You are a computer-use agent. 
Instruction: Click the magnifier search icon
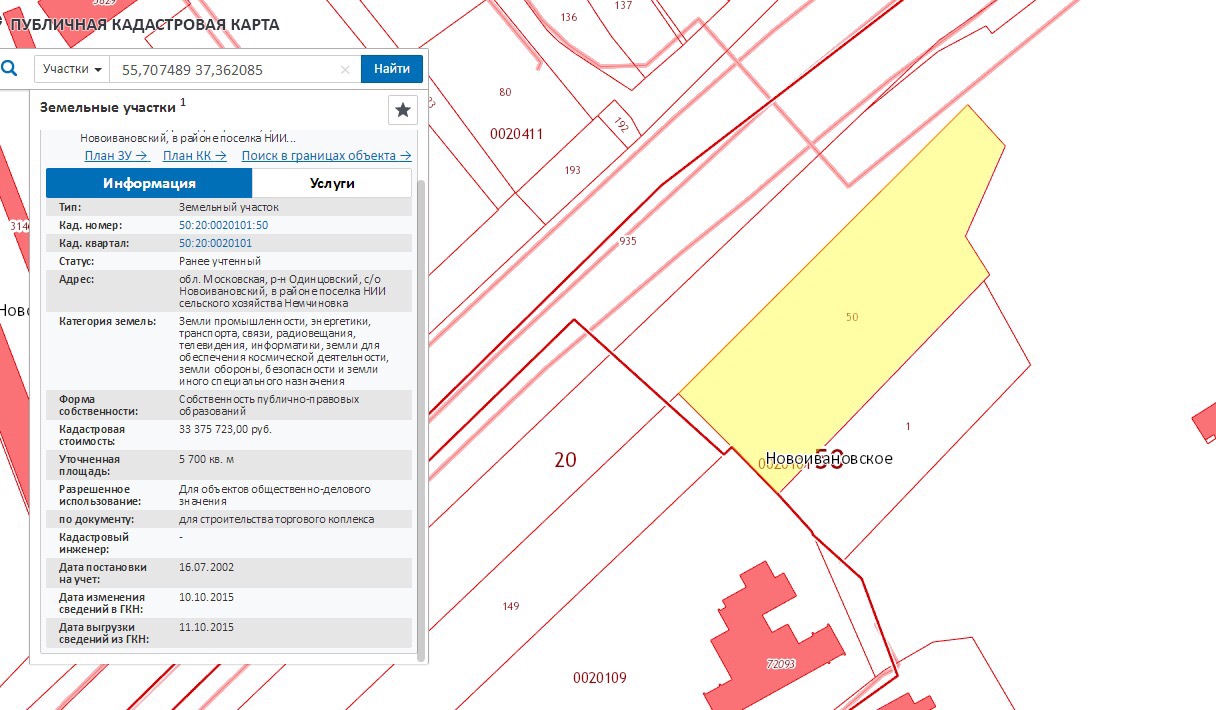click(10, 69)
